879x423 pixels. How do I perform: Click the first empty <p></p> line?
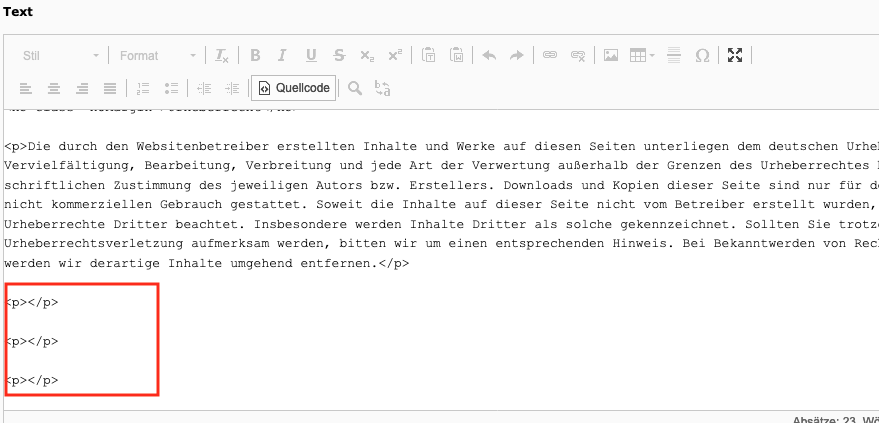point(32,302)
